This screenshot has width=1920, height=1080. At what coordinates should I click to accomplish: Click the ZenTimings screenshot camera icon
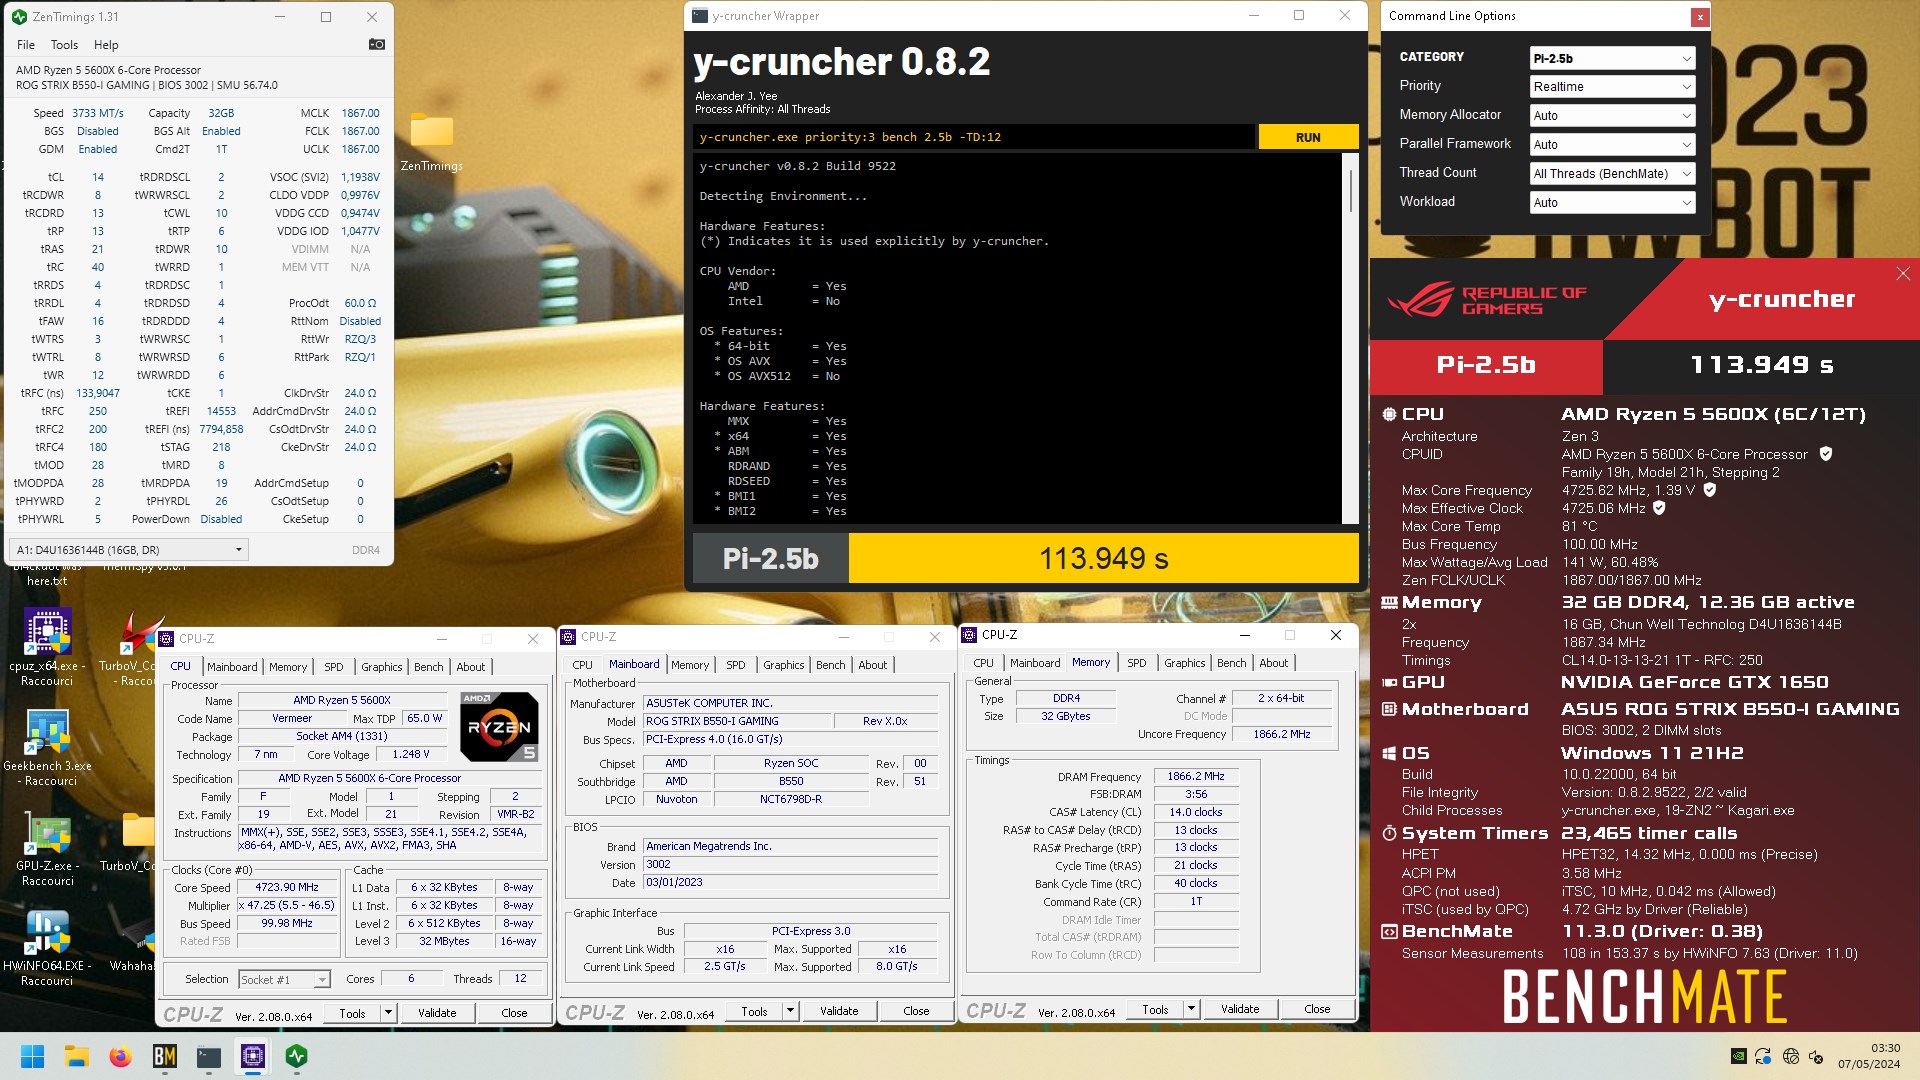pos(376,44)
